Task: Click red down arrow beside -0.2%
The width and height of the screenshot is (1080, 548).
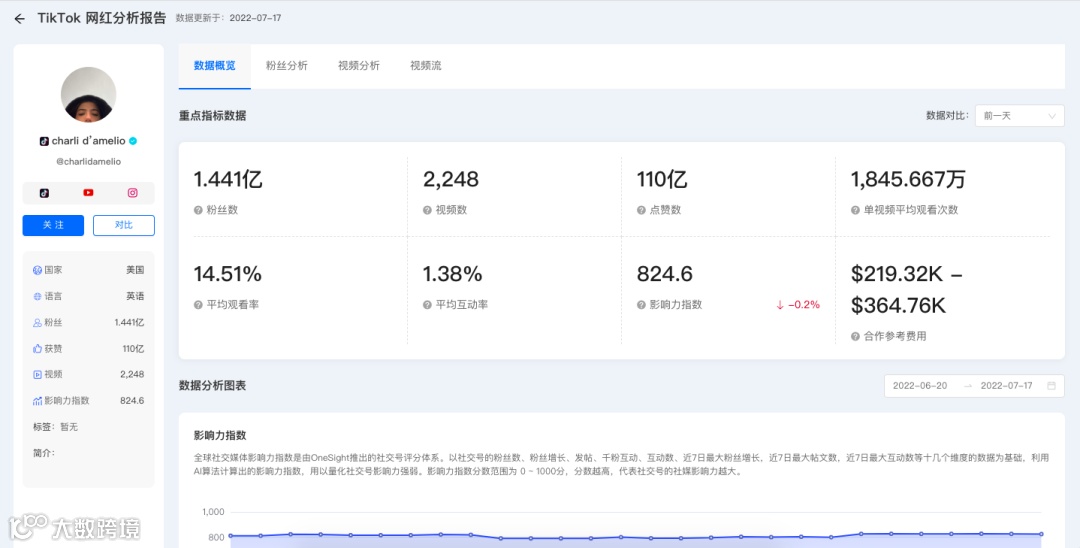Action: click(x=780, y=305)
